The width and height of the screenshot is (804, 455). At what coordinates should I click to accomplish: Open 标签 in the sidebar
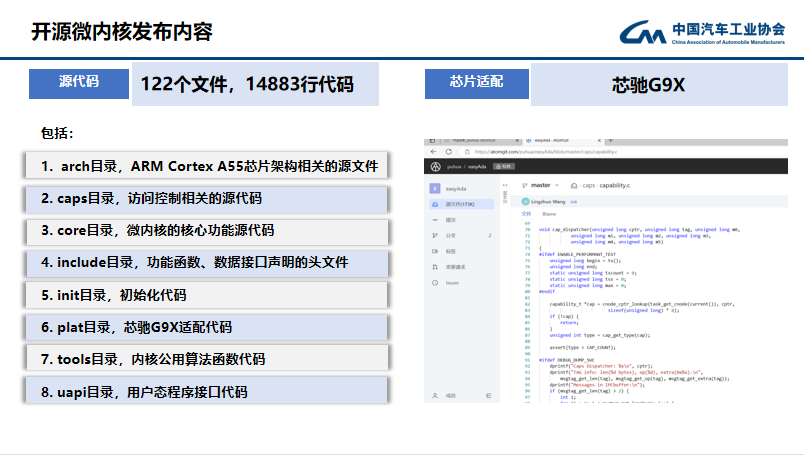tap(450, 251)
